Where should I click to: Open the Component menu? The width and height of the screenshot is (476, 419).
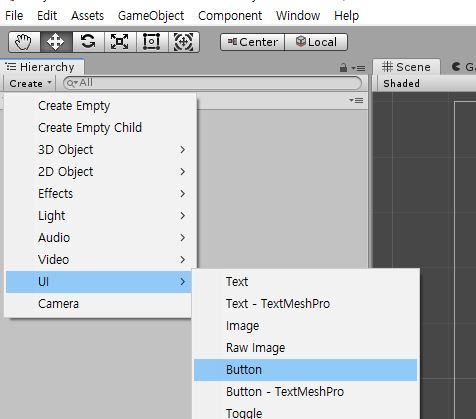pyautogui.click(x=230, y=16)
